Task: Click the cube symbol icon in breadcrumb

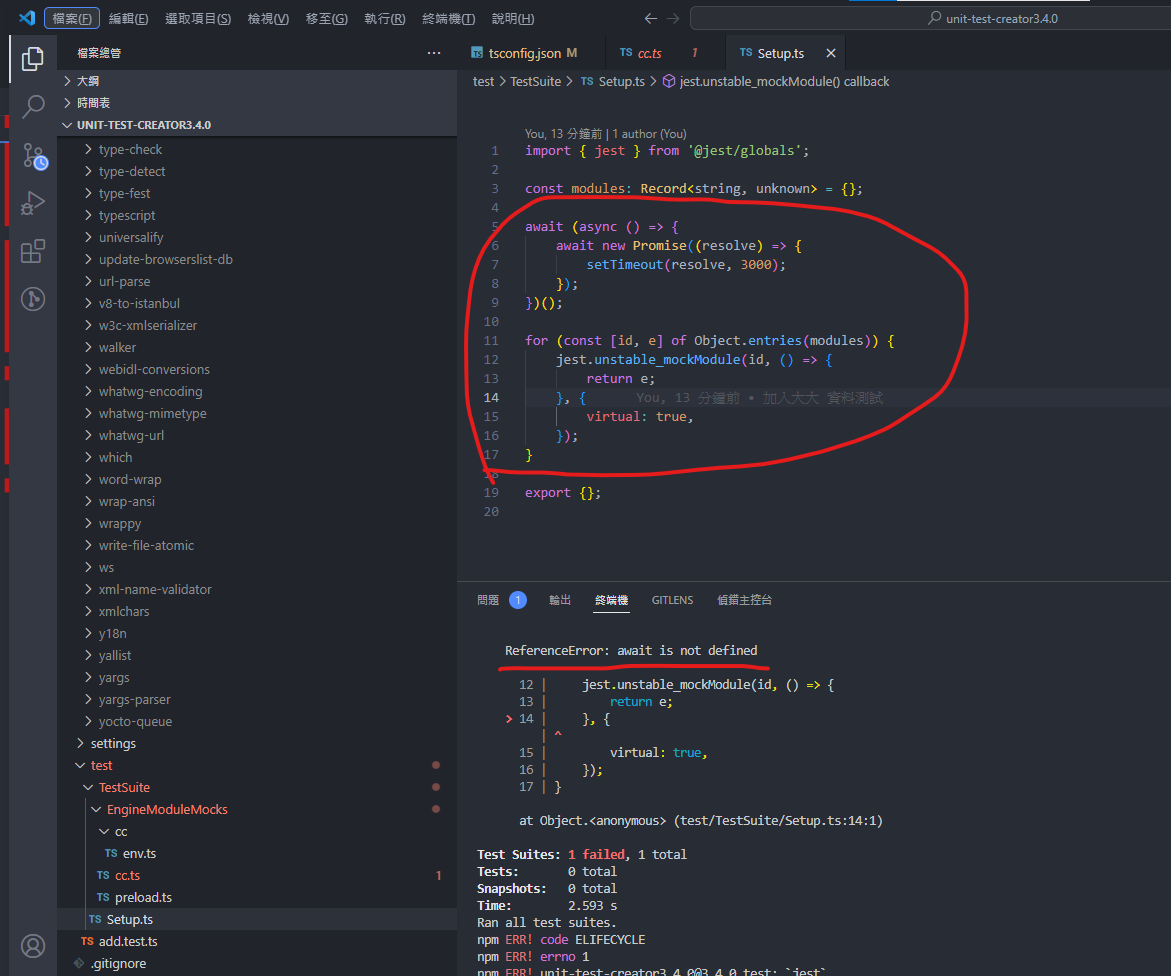Action: tap(669, 81)
